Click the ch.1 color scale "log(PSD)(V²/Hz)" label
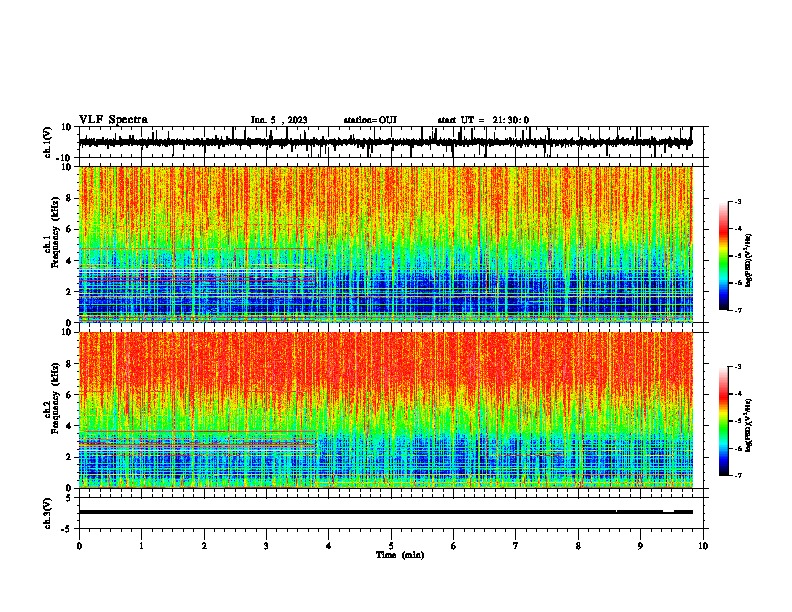This screenshot has width=792, height=612. point(749,261)
